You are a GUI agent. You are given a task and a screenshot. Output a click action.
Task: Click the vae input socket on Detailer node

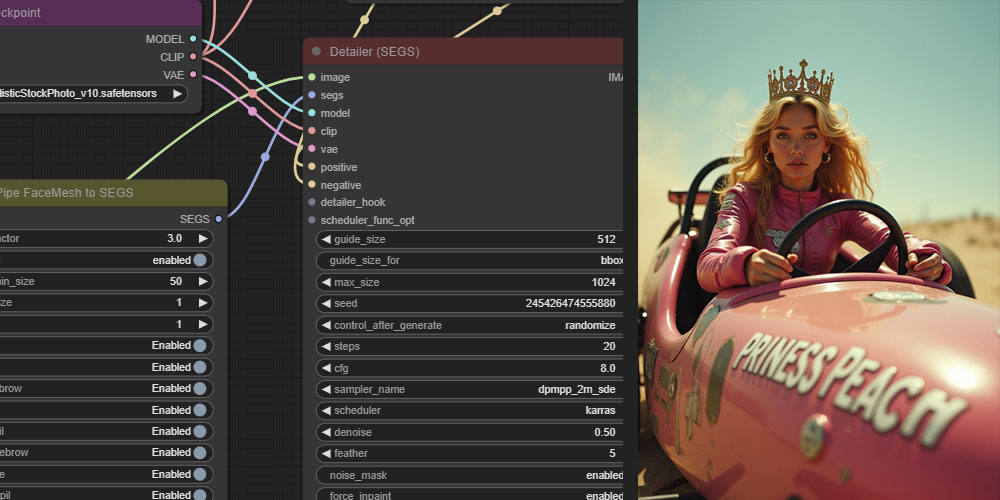tap(311, 149)
